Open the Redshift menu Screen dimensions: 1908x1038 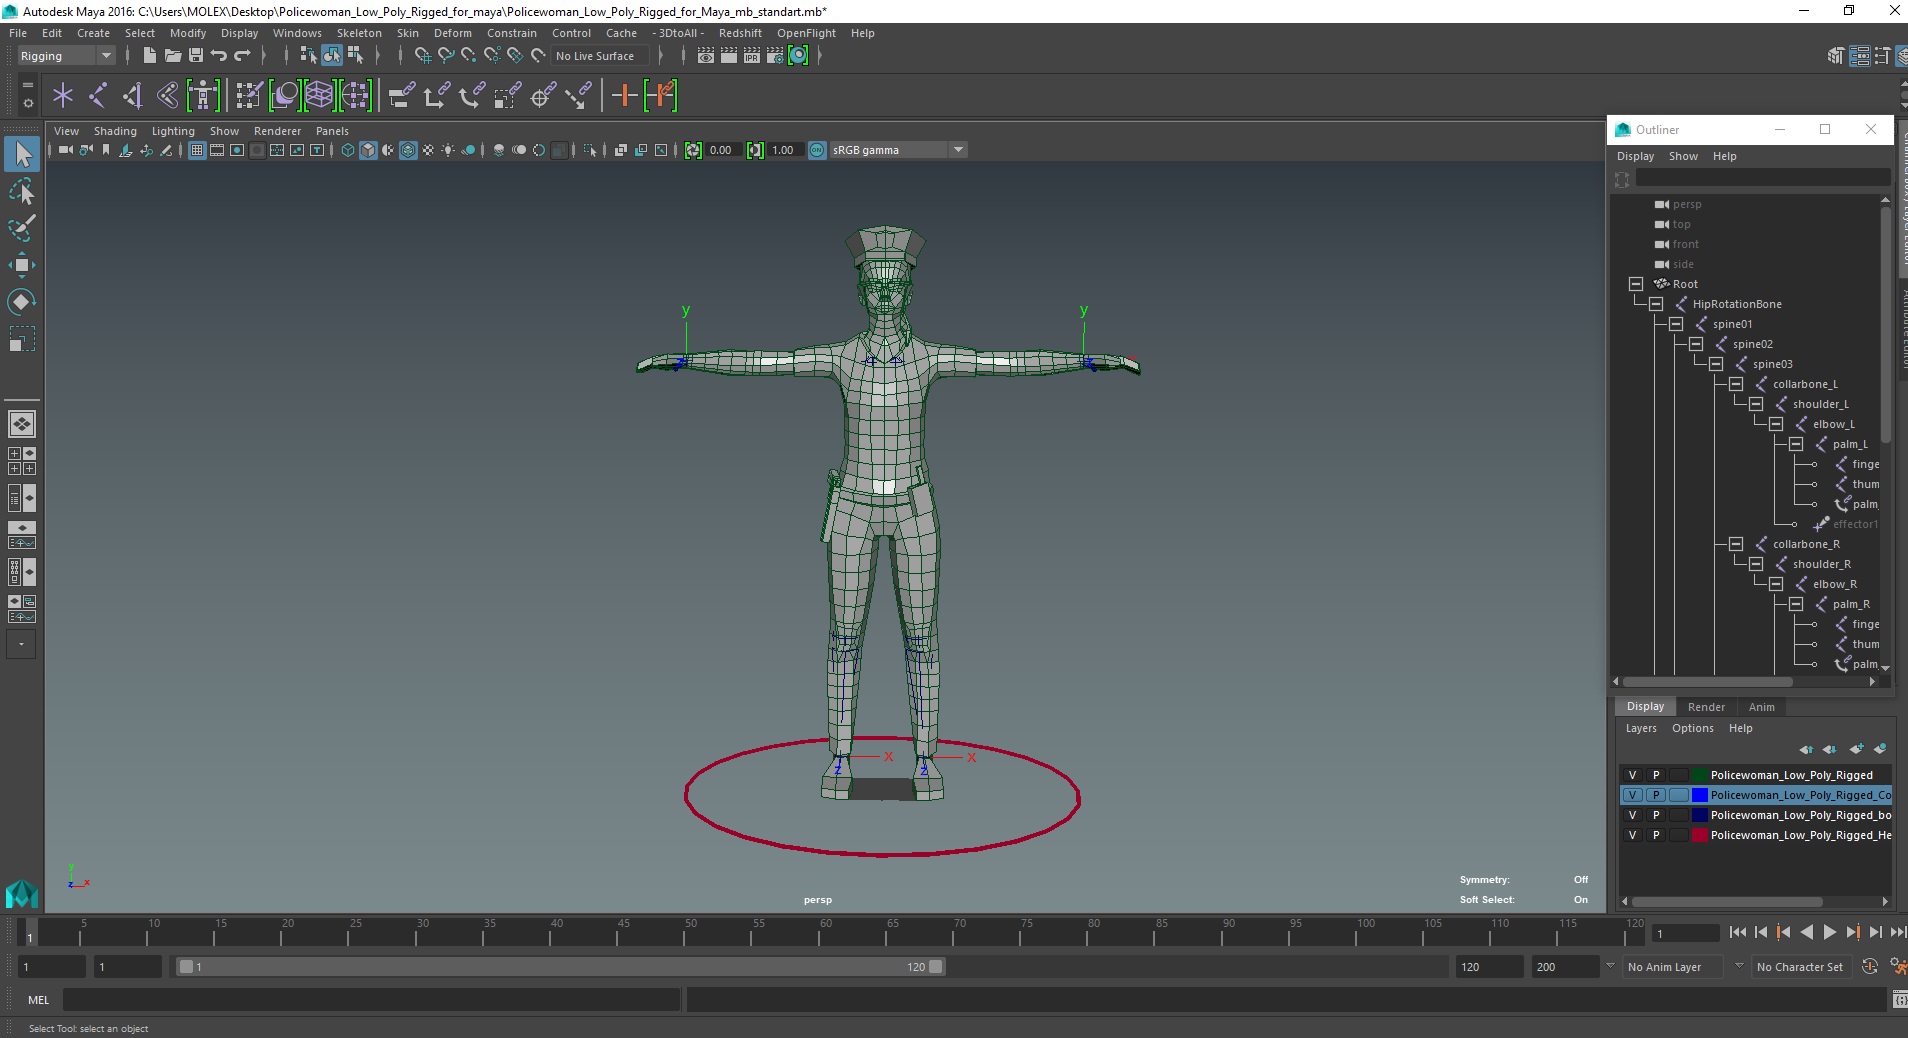(x=740, y=33)
